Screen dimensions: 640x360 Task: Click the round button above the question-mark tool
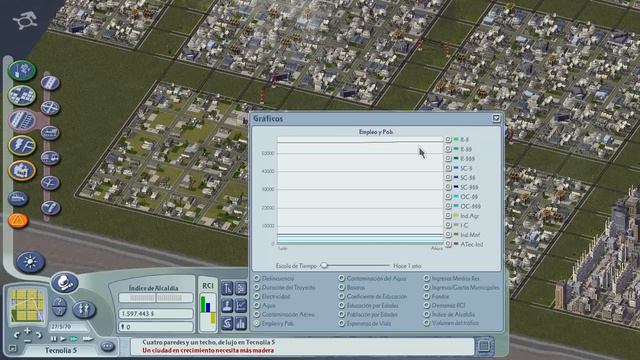pos(65,282)
